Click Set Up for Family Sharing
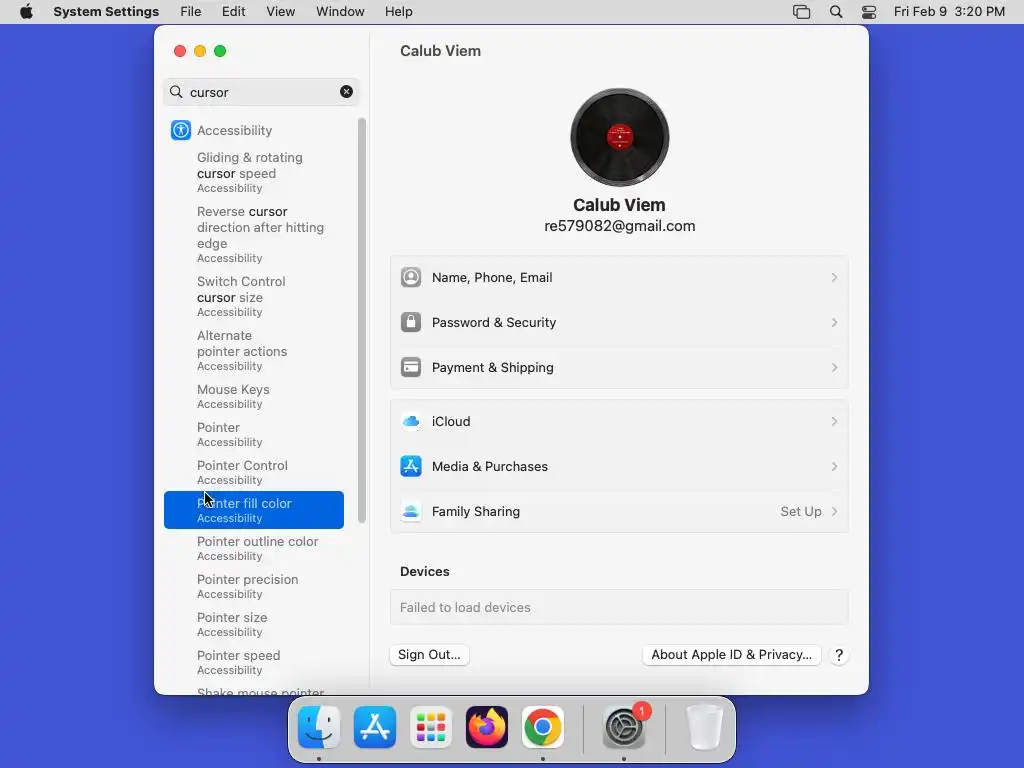 (801, 511)
